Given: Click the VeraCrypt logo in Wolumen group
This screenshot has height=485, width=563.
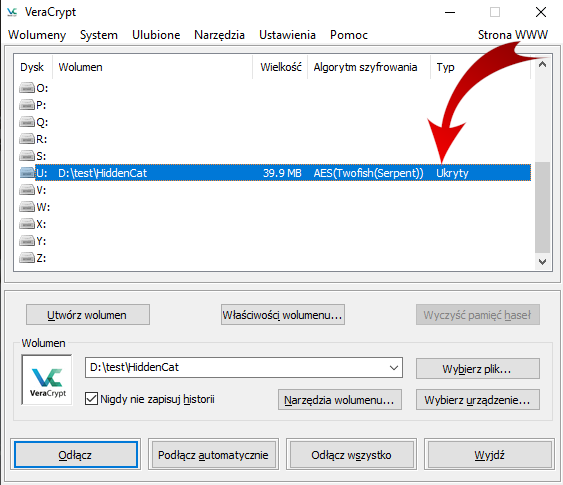Looking at the screenshot, I should point(47,380).
